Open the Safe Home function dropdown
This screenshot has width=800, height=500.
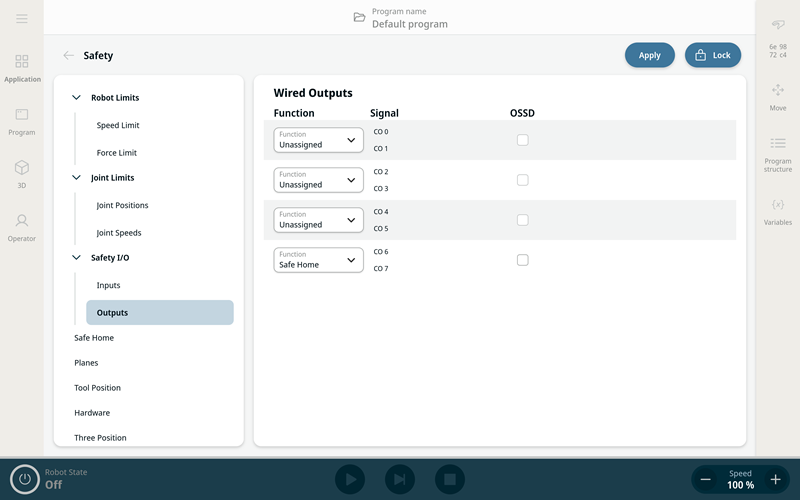[318, 260]
